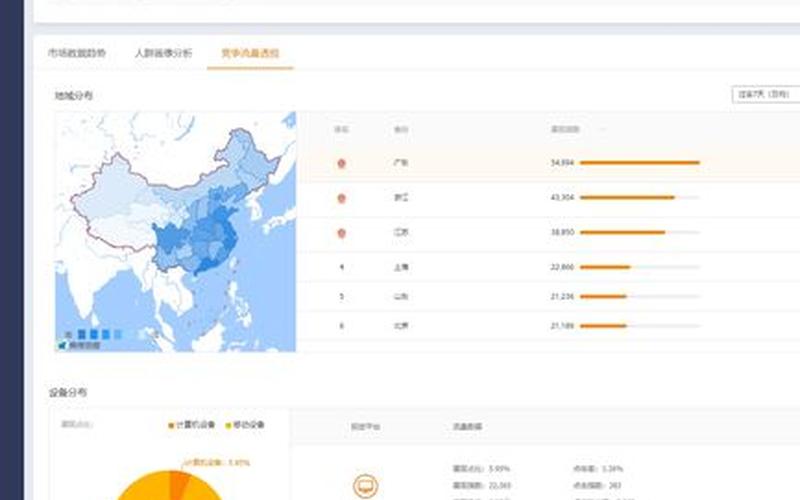Click the 山东 orange index bar
This screenshot has width=800, height=500.
click(603, 296)
